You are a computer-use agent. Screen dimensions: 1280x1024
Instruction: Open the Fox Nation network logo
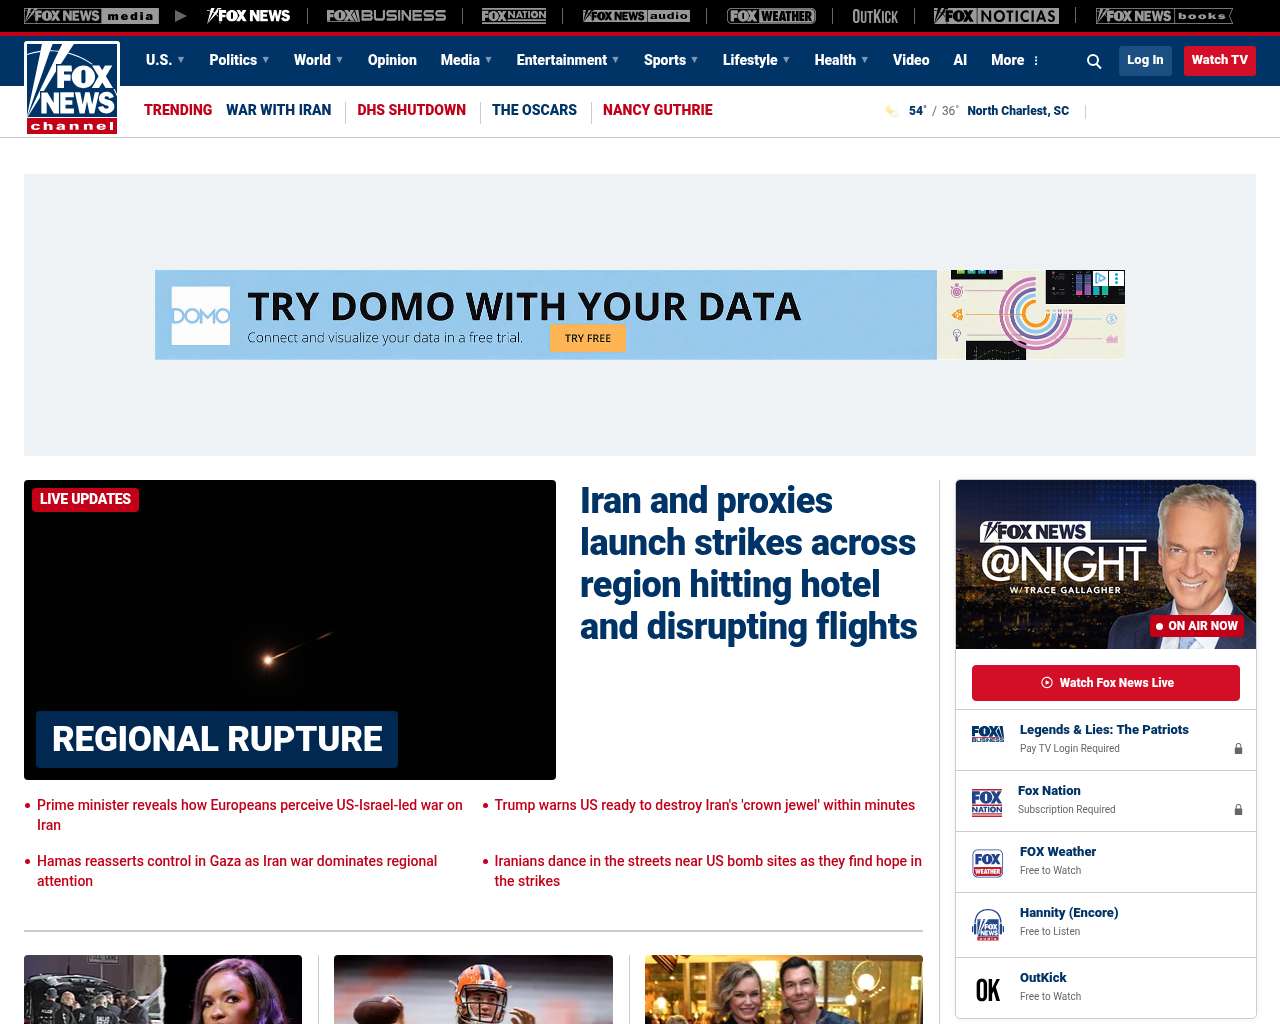[x=514, y=16]
